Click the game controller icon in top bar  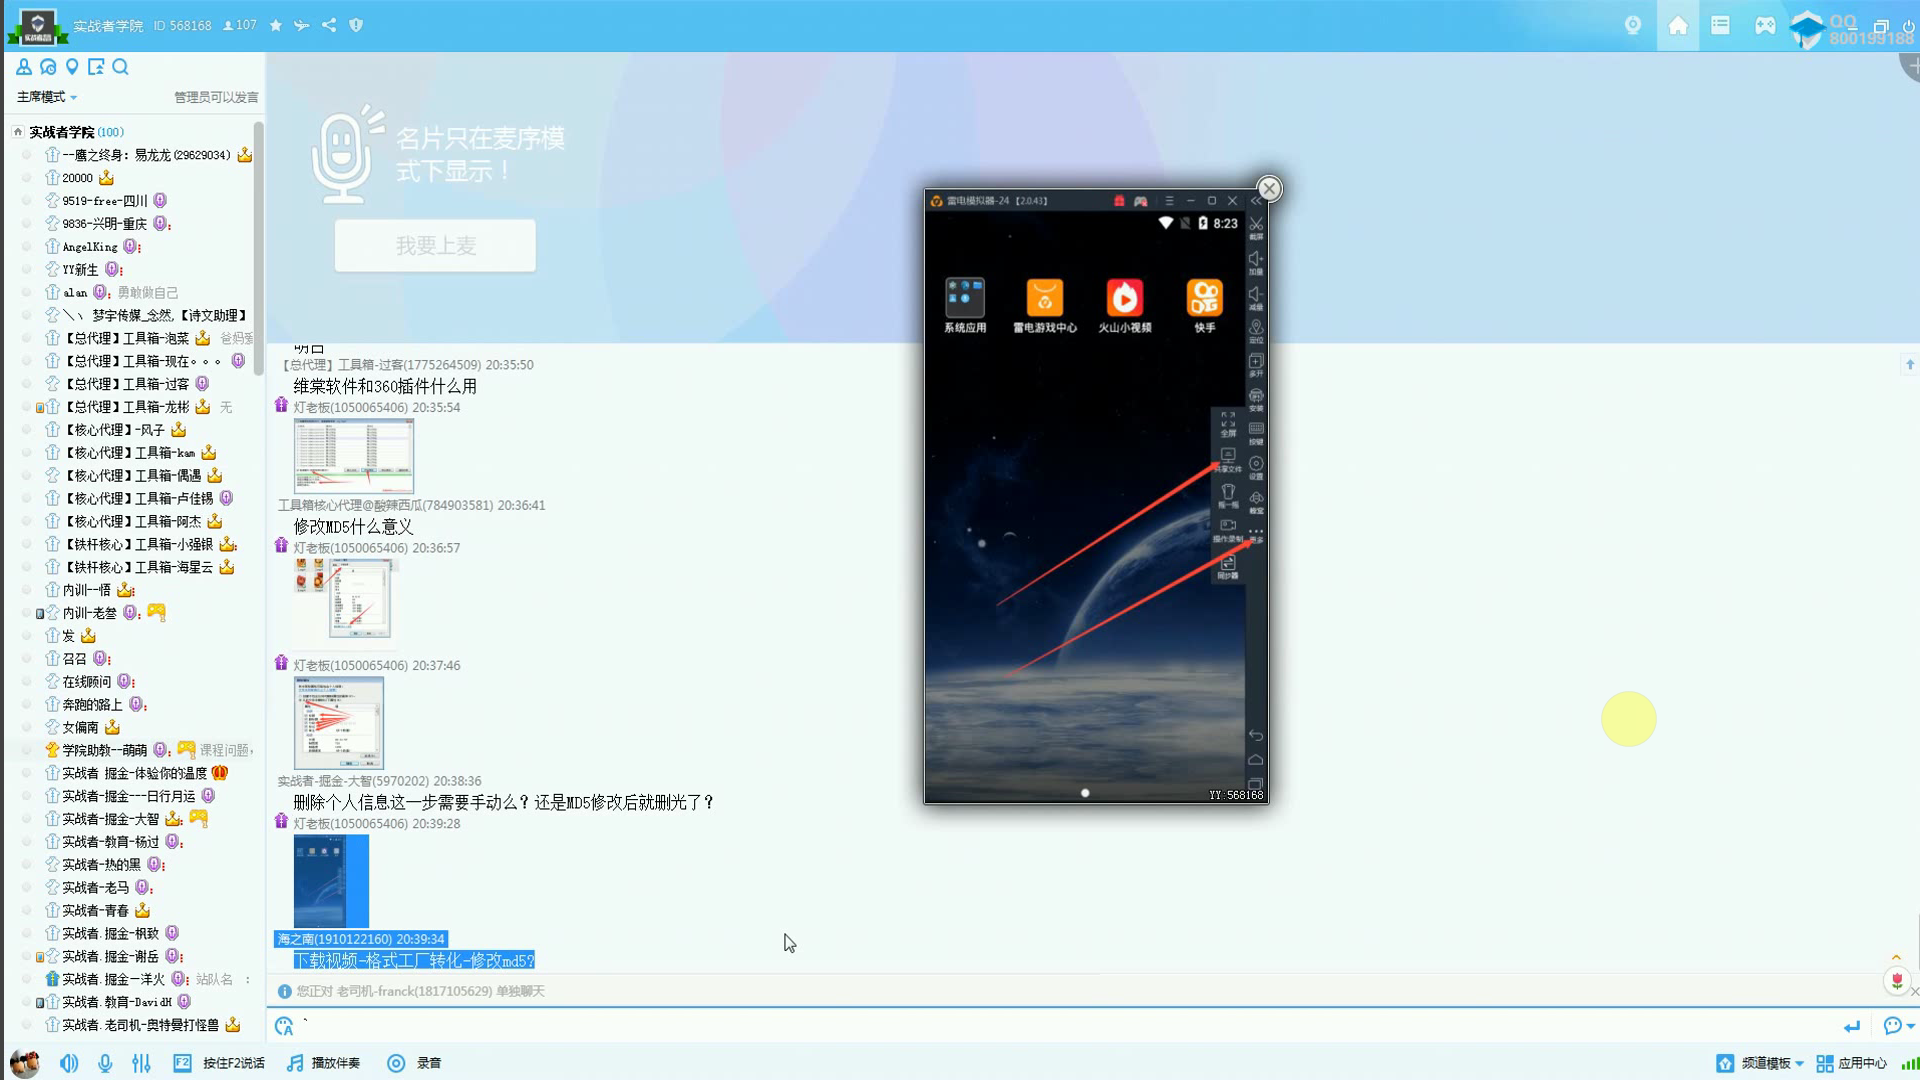pyautogui.click(x=1765, y=26)
